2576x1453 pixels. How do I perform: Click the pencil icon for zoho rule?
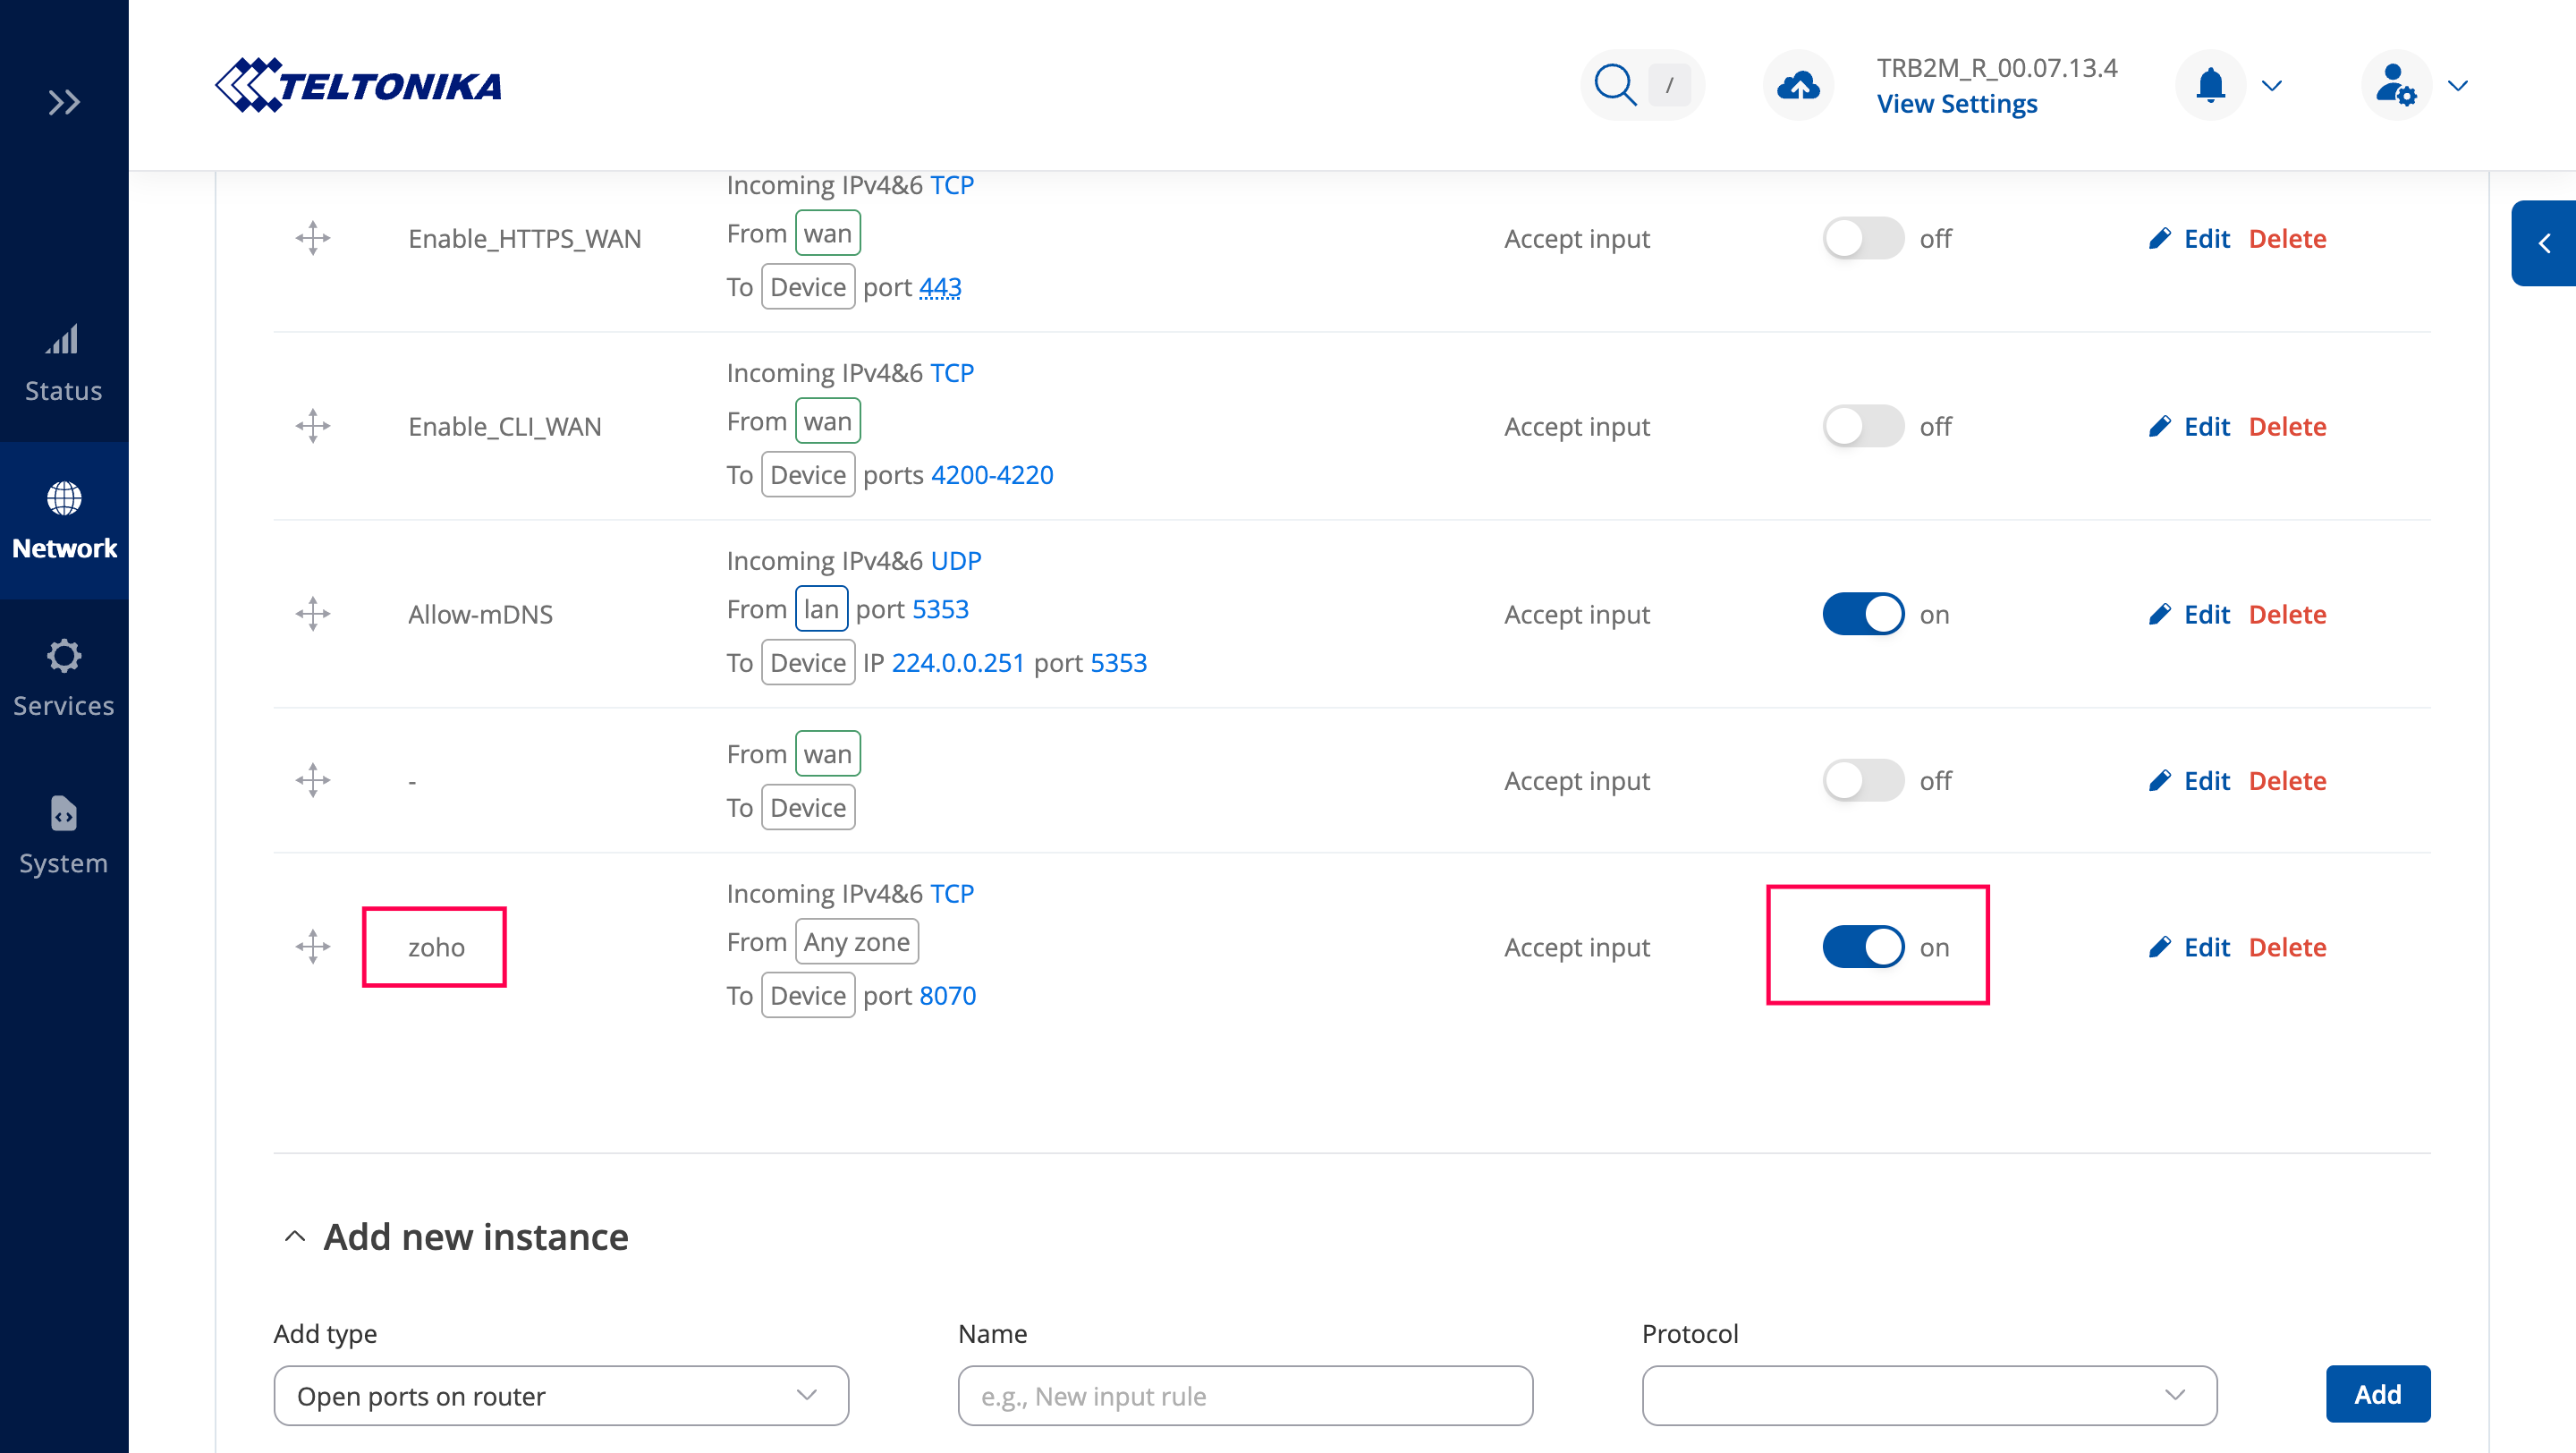[x=2160, y=947]
